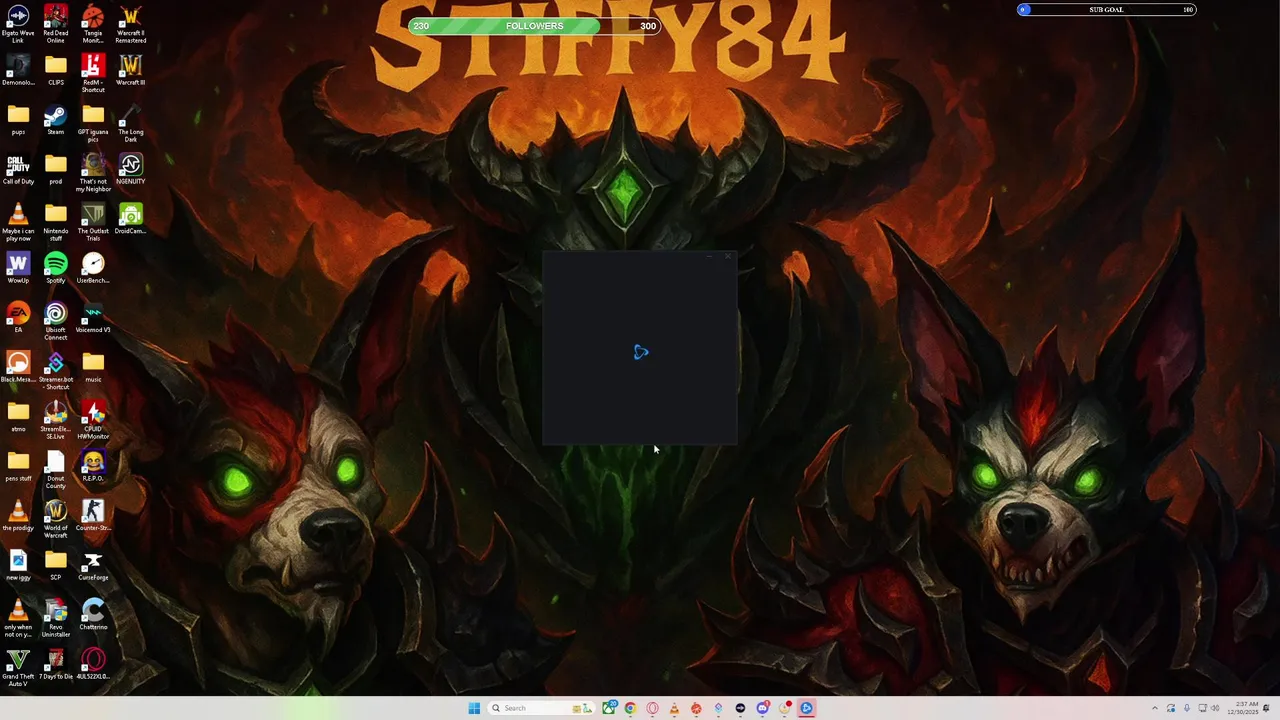Show hidden system tray icons
The height and width of the screenshot is (720, 1280).
[1155, 708]
